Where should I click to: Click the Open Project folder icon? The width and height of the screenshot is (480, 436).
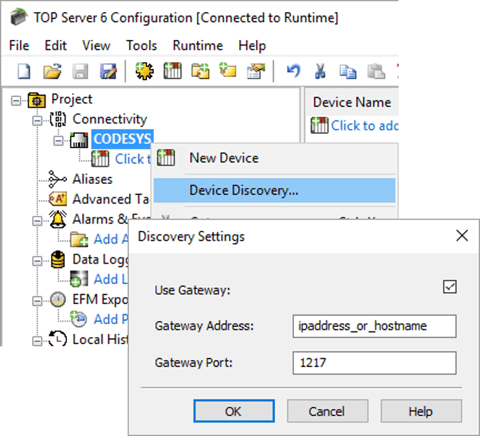coord(52,71)
